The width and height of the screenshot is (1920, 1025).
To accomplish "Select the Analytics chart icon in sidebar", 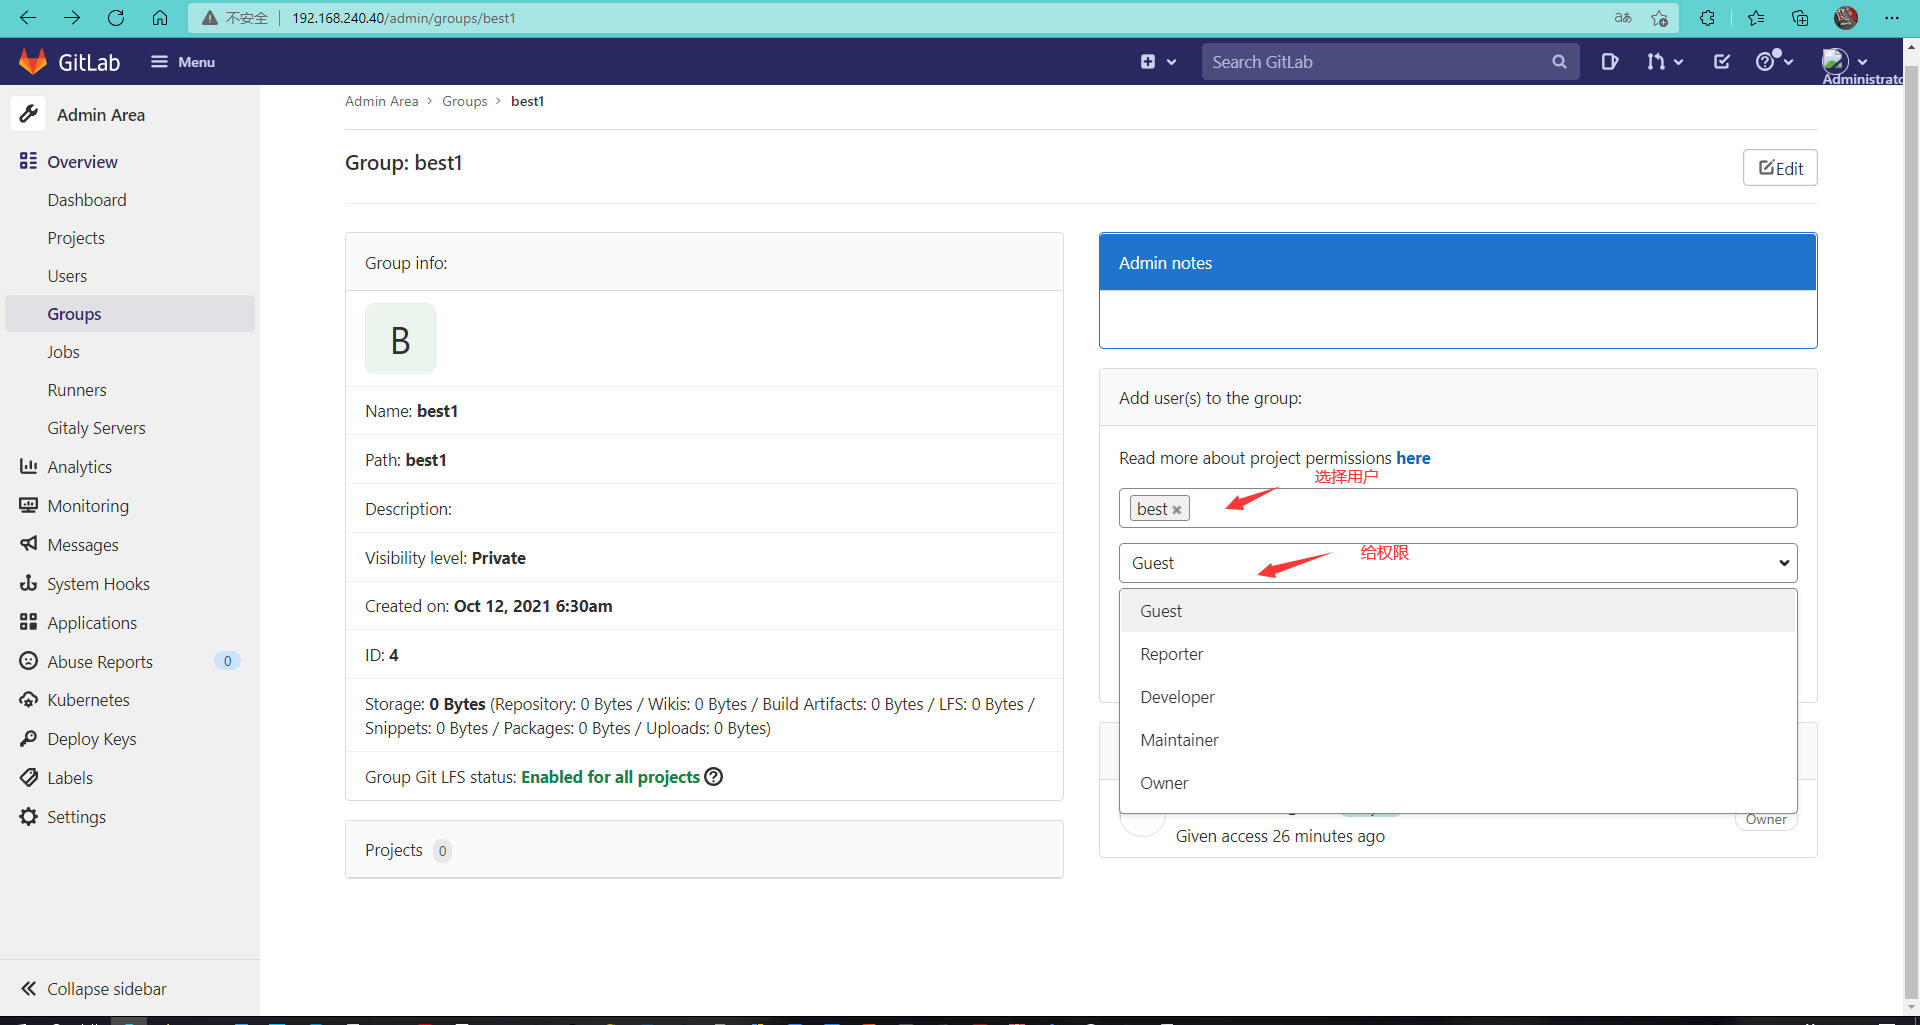I will pos(28,466).
